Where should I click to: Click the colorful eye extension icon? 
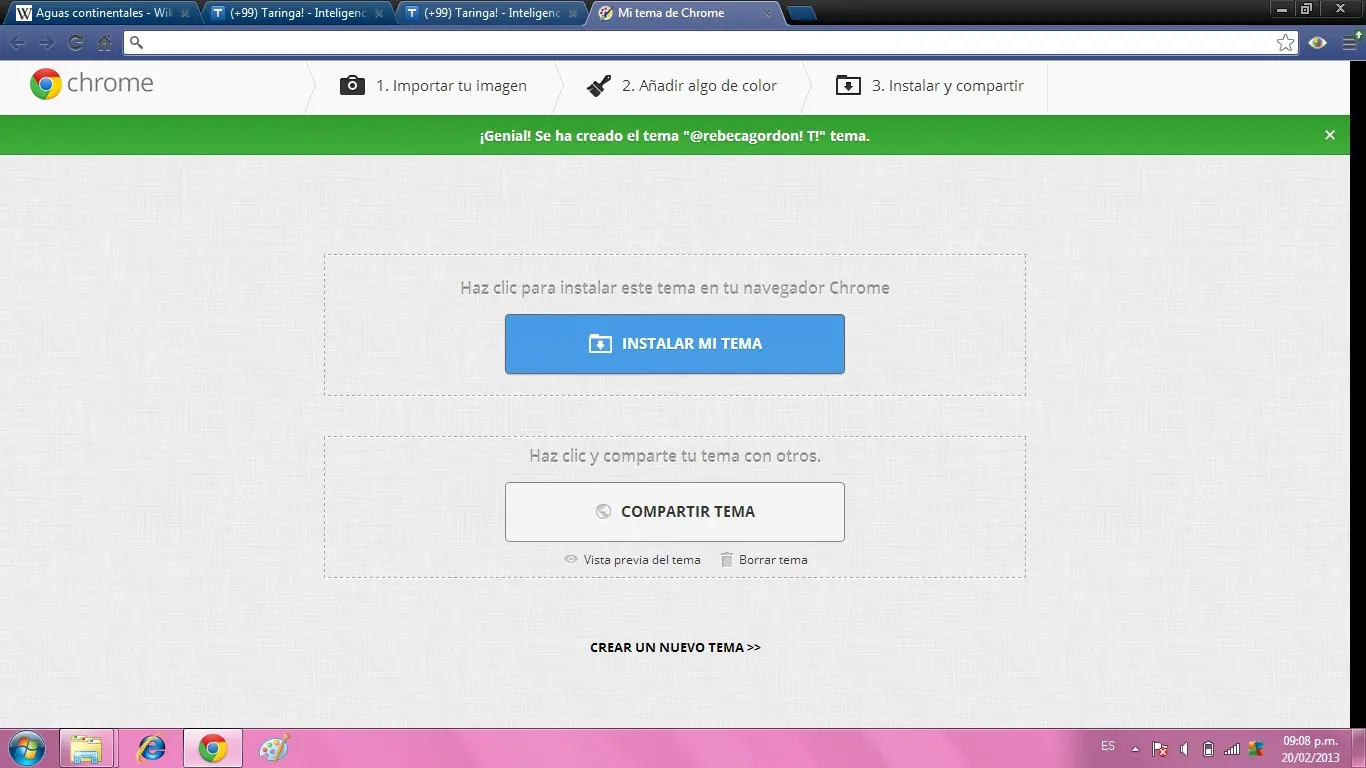point(1317,43)
